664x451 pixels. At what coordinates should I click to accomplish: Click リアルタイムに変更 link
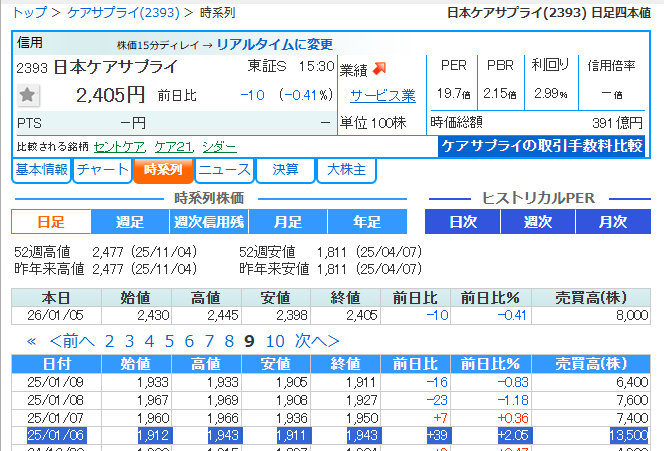[273, 45]
